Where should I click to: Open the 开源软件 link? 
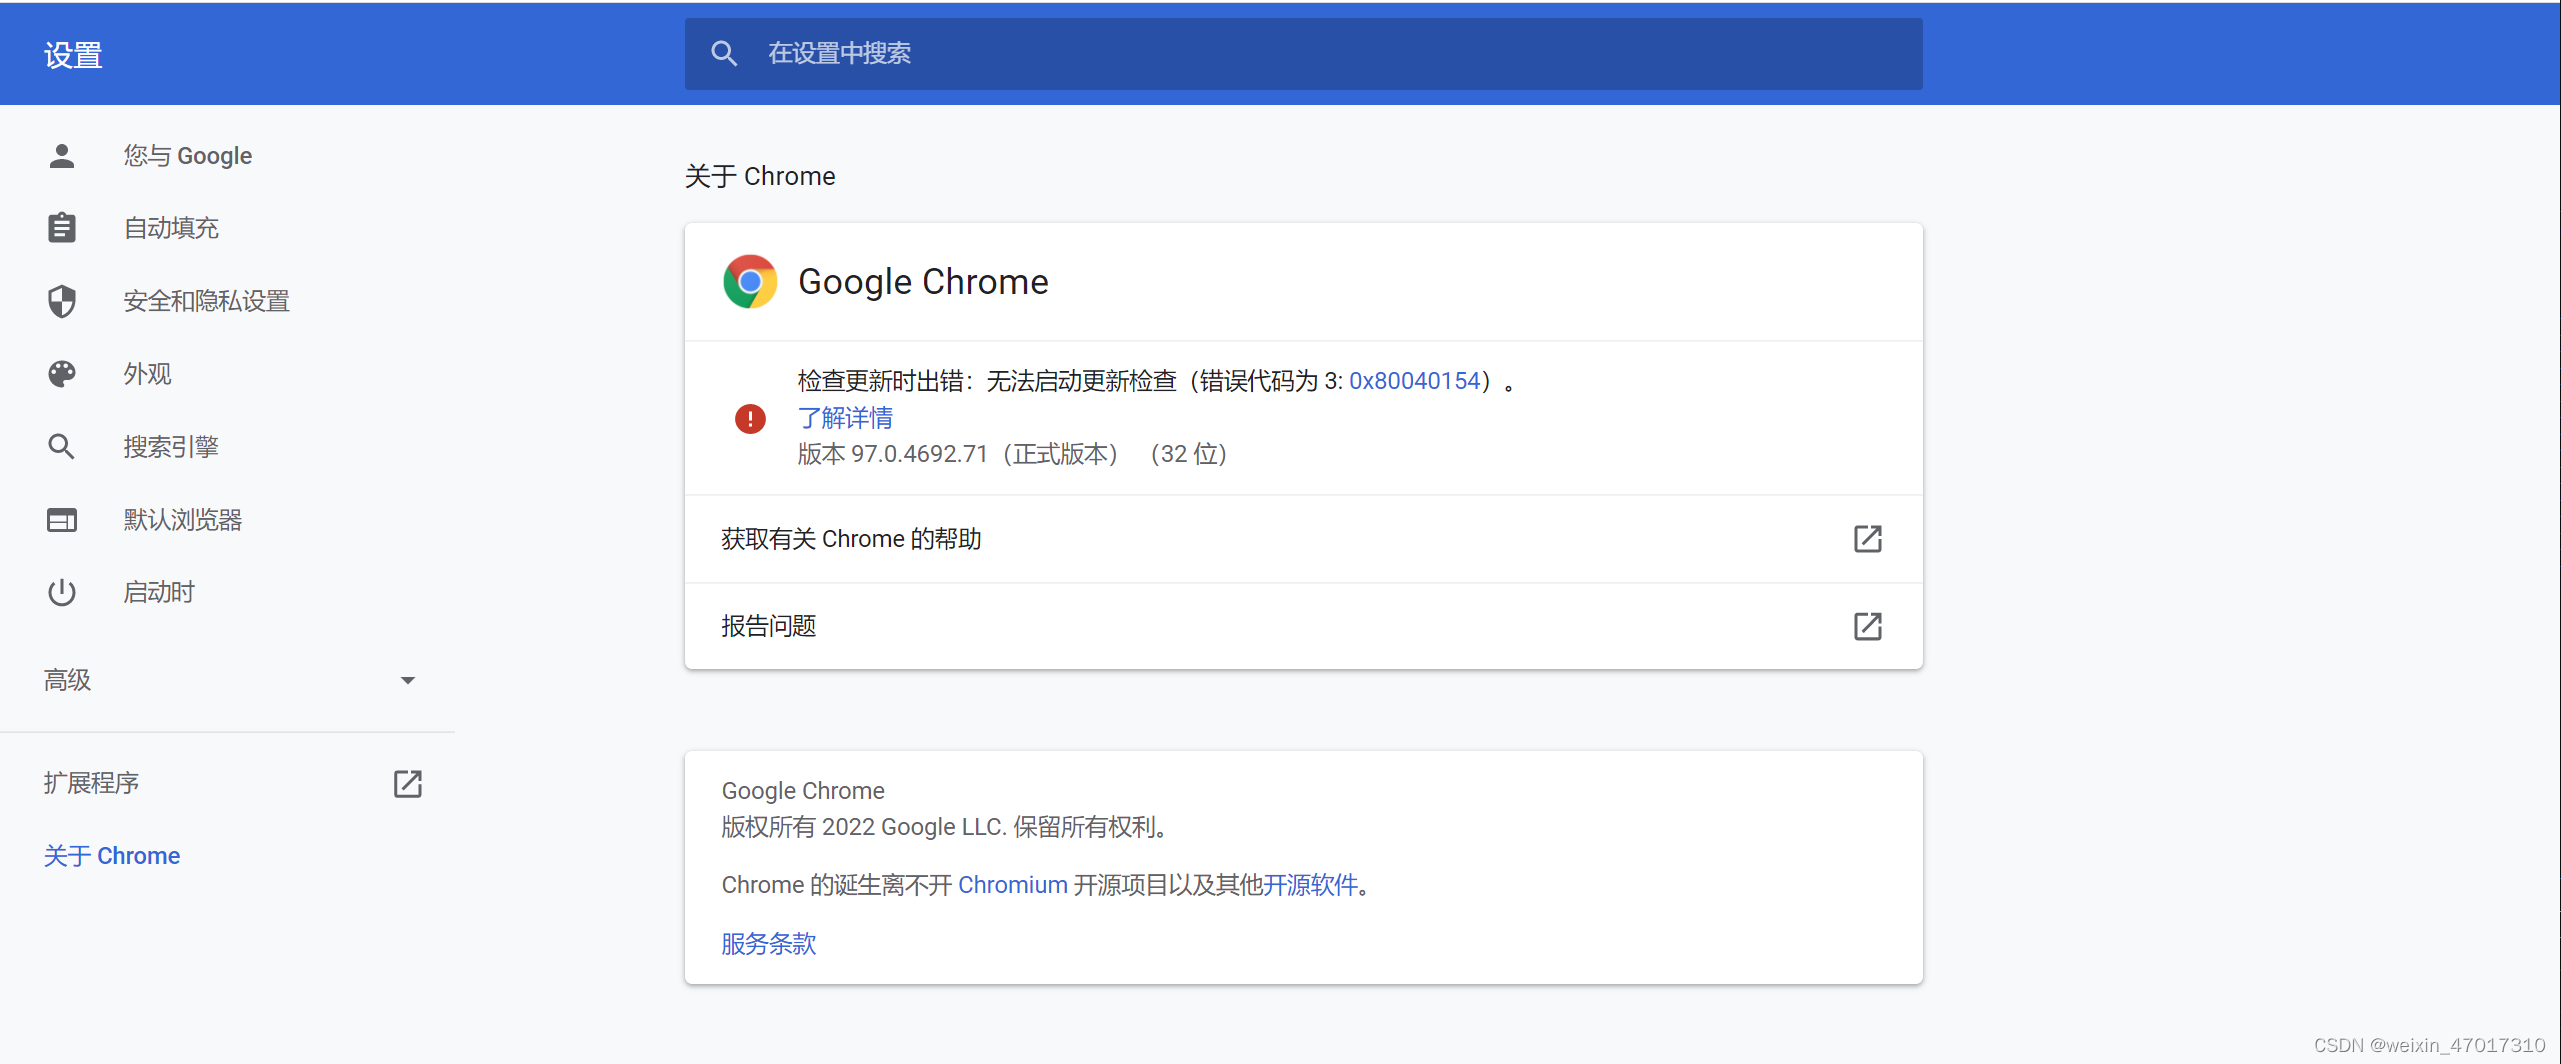(x=1310, y=885)
